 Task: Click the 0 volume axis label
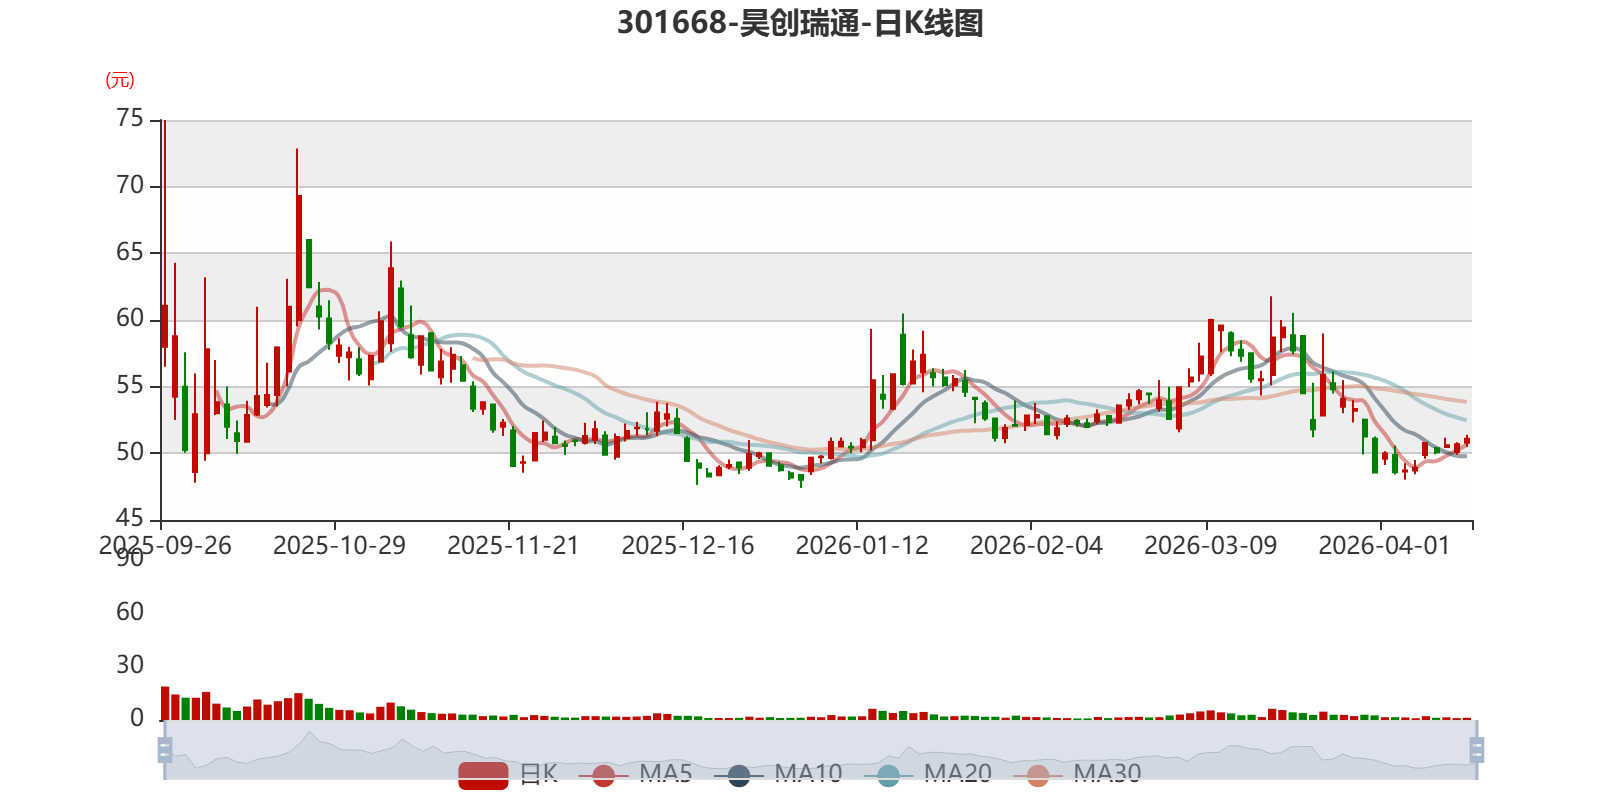click(137, 718)
